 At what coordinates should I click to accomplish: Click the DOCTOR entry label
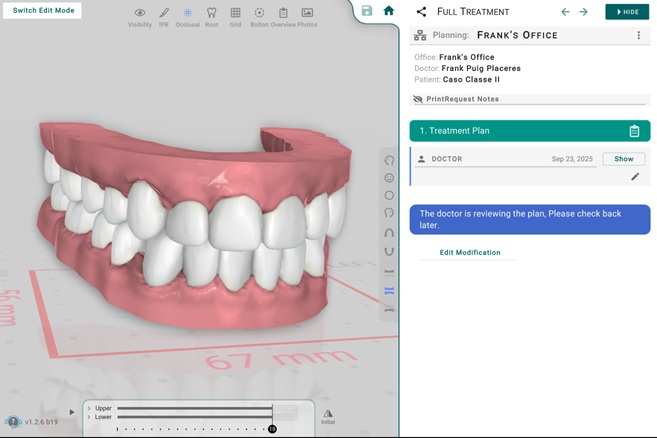pos(447,159)
